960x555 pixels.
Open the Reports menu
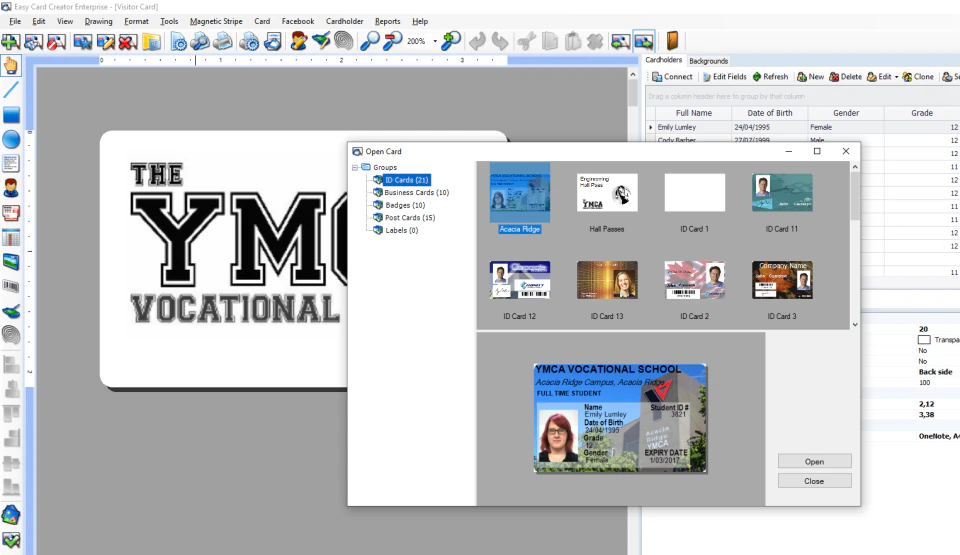[x=388, y=21]
